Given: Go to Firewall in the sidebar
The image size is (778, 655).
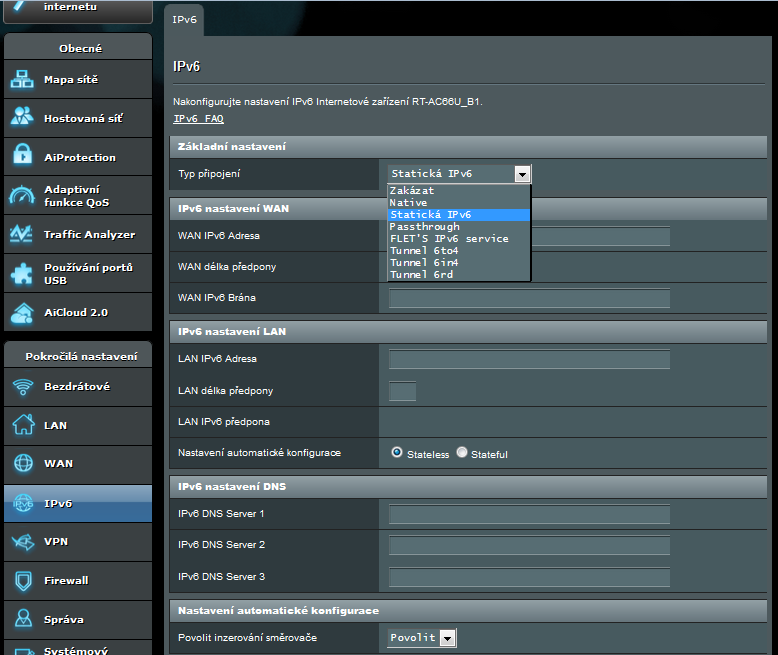Looking at the screenshot, I should click(x=66, y=580).
